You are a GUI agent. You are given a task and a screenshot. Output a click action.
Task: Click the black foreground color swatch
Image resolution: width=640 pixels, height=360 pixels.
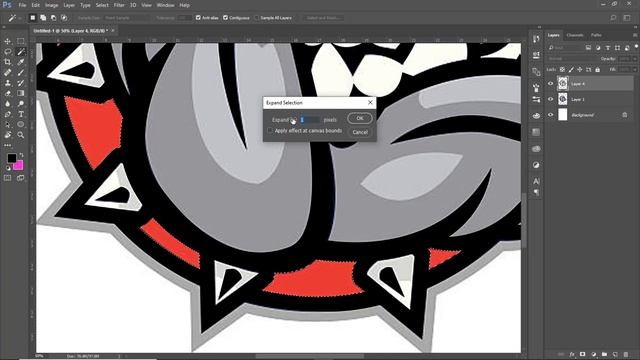coord(11,158)
